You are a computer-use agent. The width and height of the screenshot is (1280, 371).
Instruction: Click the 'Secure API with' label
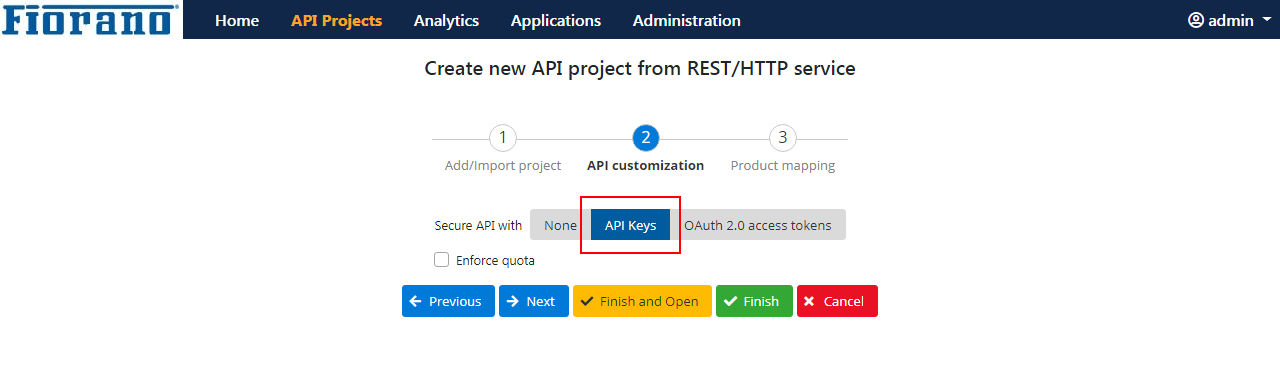coord(478,226)
